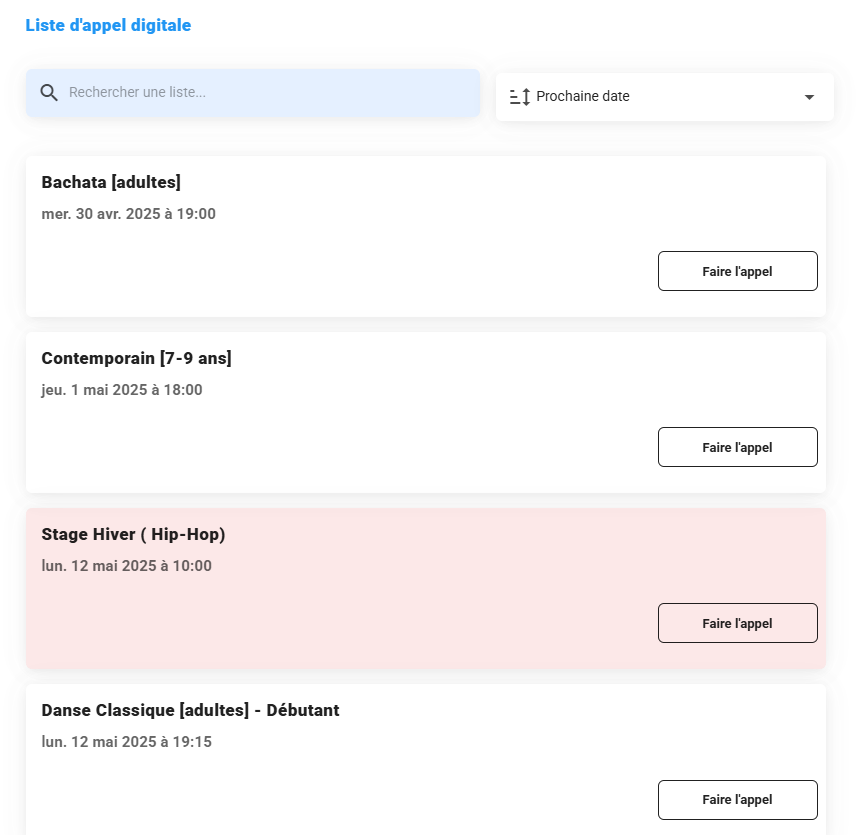Click Faire l'appel for Contemporain 7-9 ans
Screen dimensions: 868x835
pos(737,447)
